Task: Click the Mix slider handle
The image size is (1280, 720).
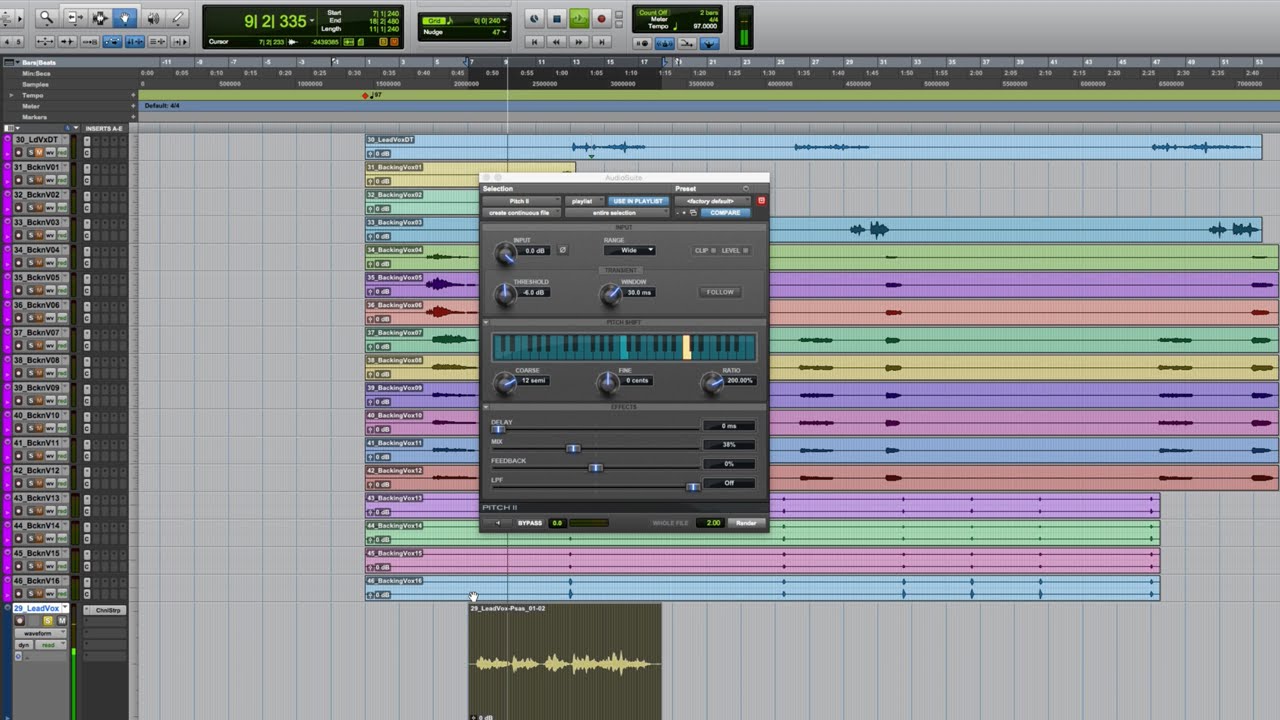Action: pyautogui.click(x=573, y=448)
